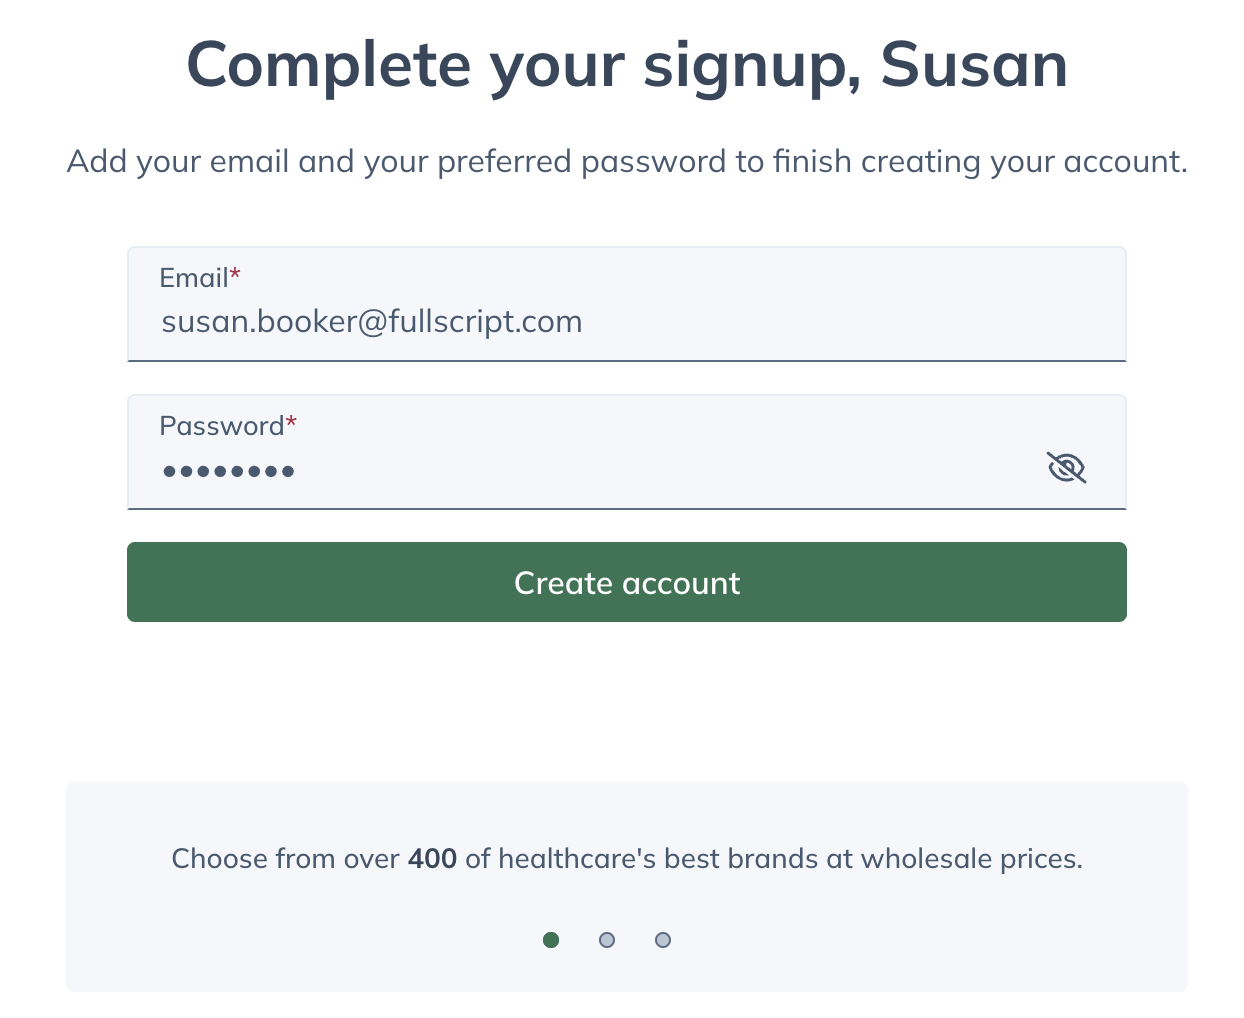Click the Password field label
This screenshot has width=1244, height=1018.
click(222, 426)
